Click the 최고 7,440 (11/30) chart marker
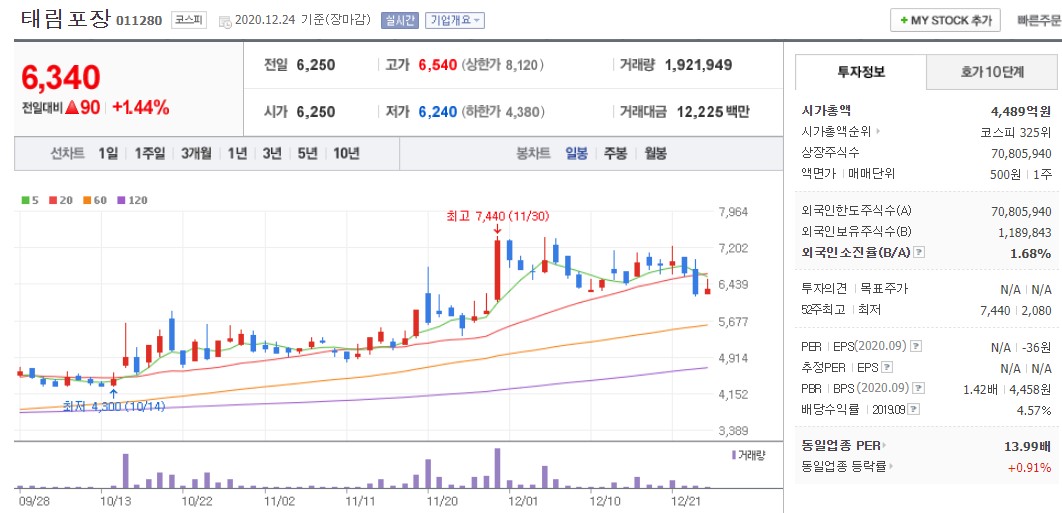Viewport: 1062px width, 513px height. (x=497, y=217)
